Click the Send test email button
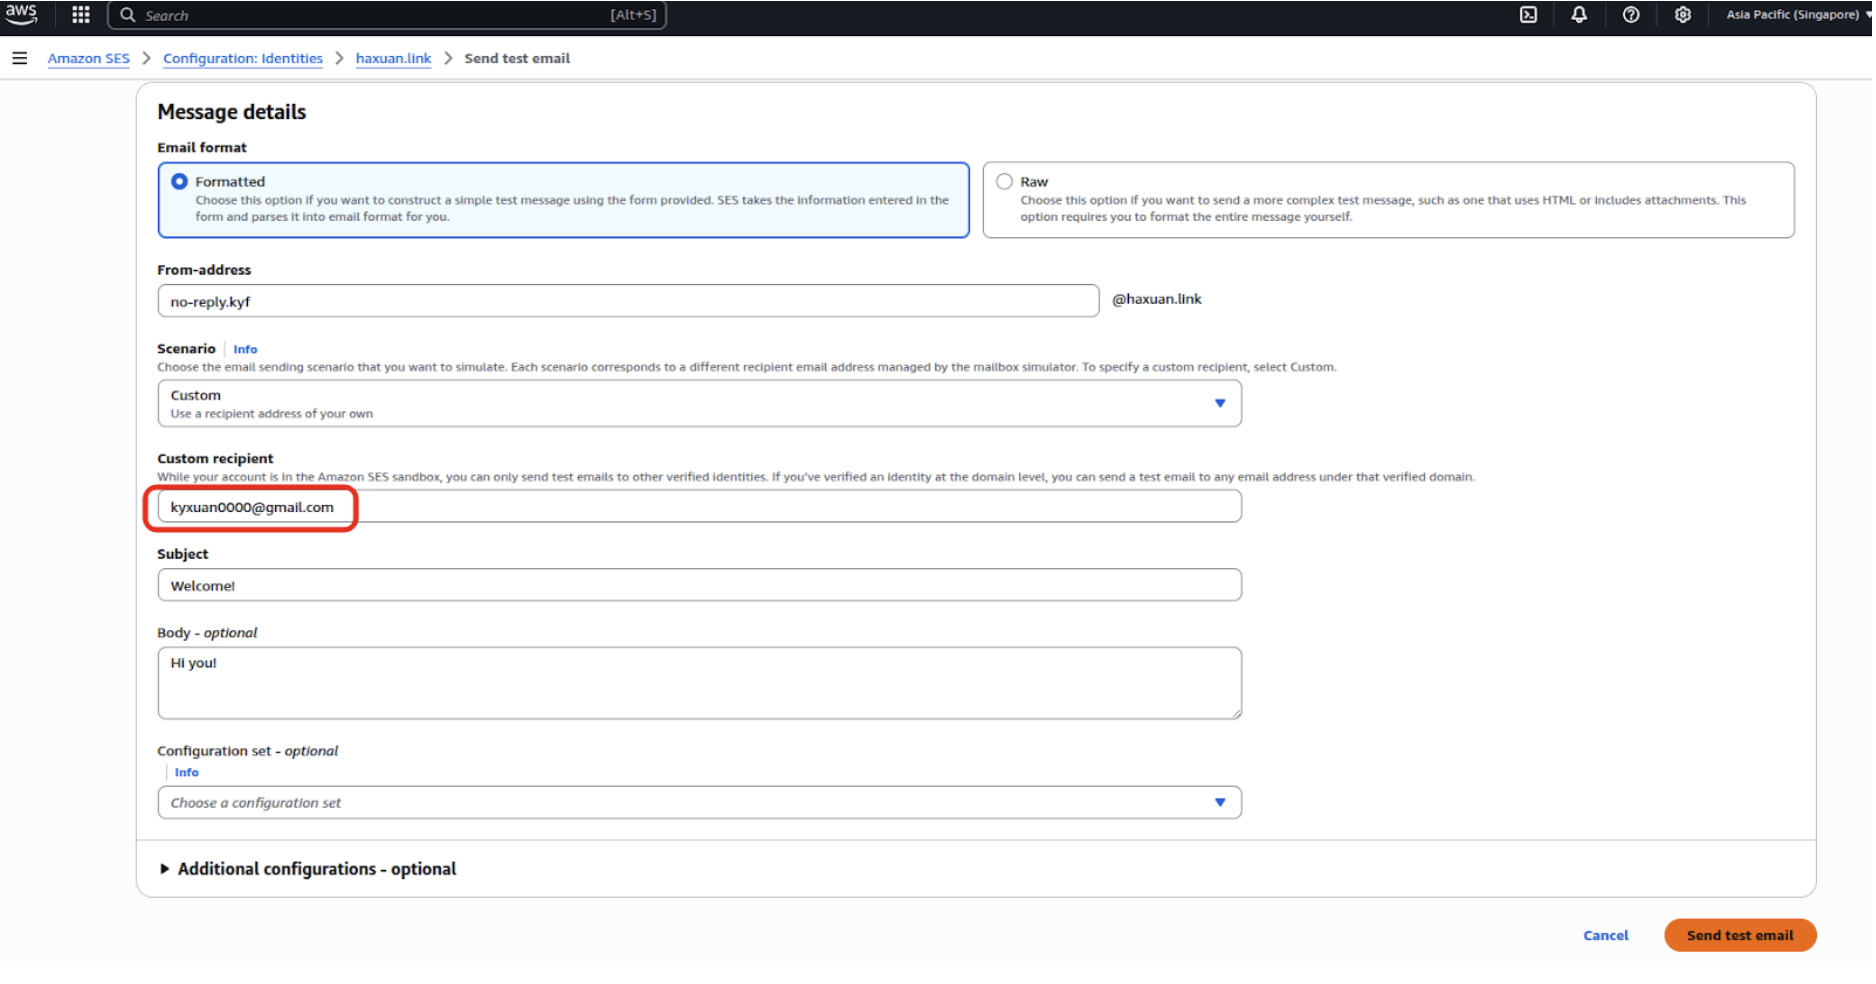1876x984 pixels. click(x=1739, y=935)
